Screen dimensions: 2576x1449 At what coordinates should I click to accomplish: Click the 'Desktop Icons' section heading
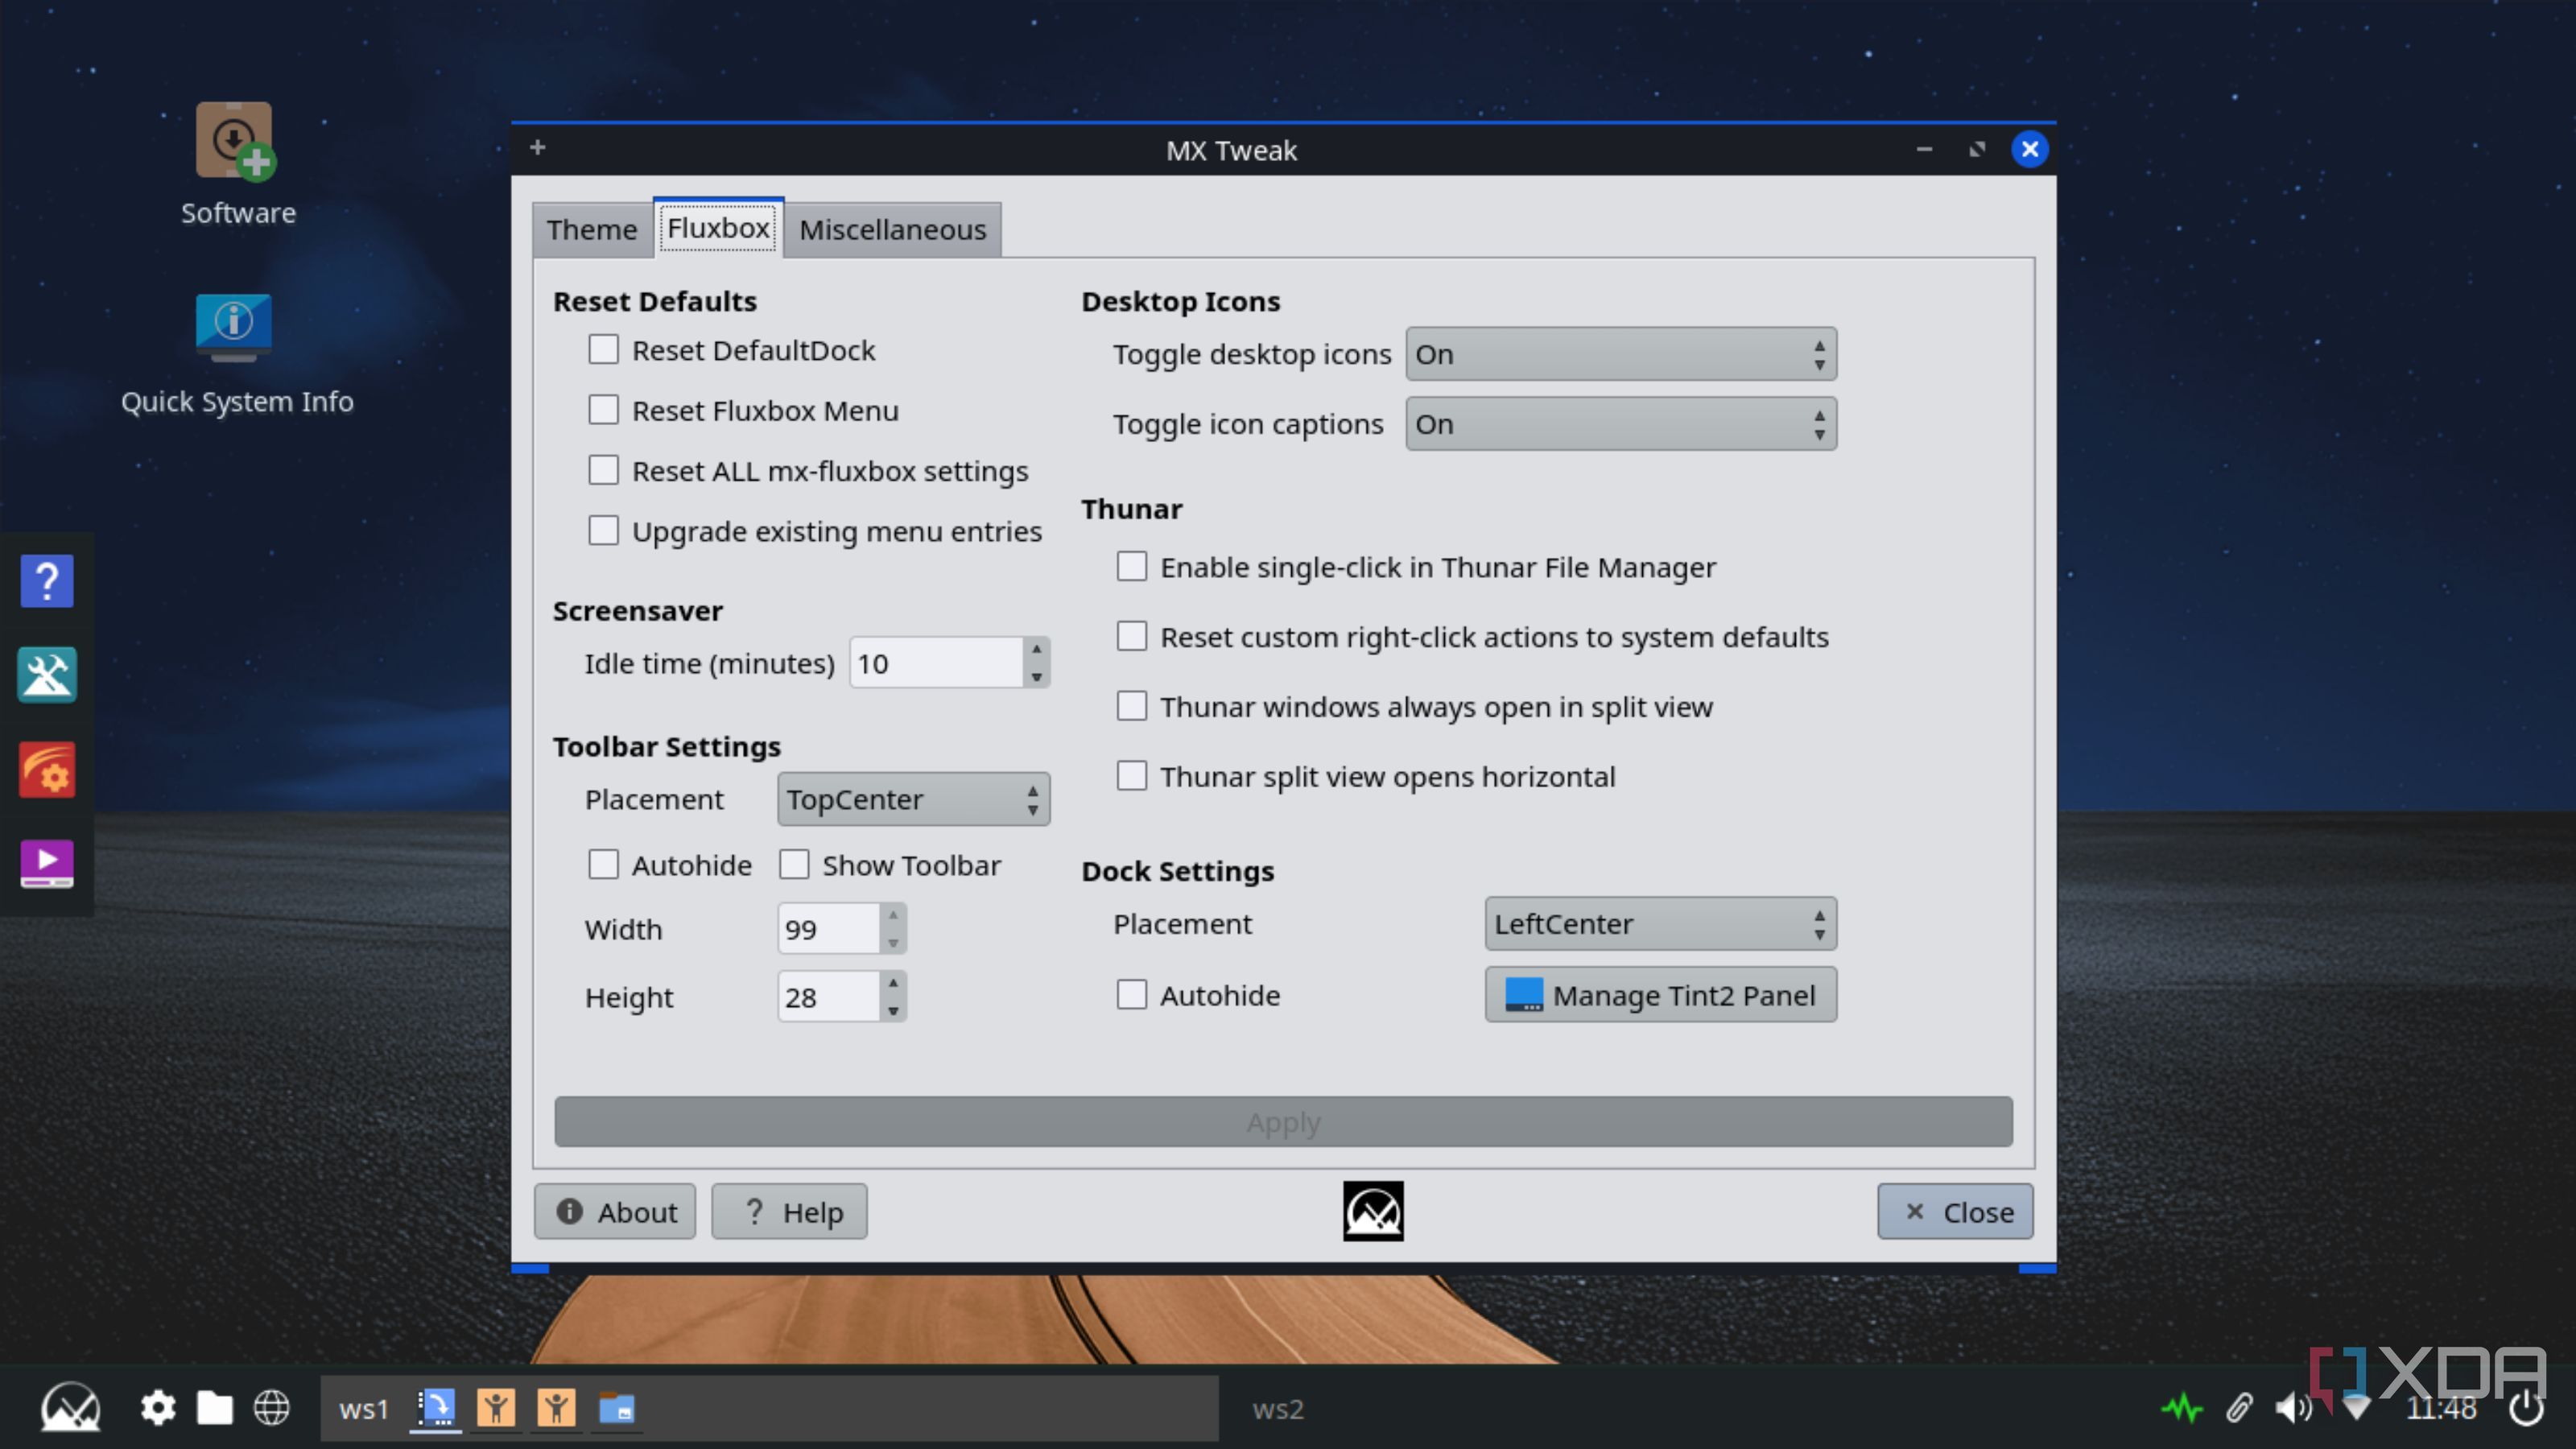(1180, 301)
